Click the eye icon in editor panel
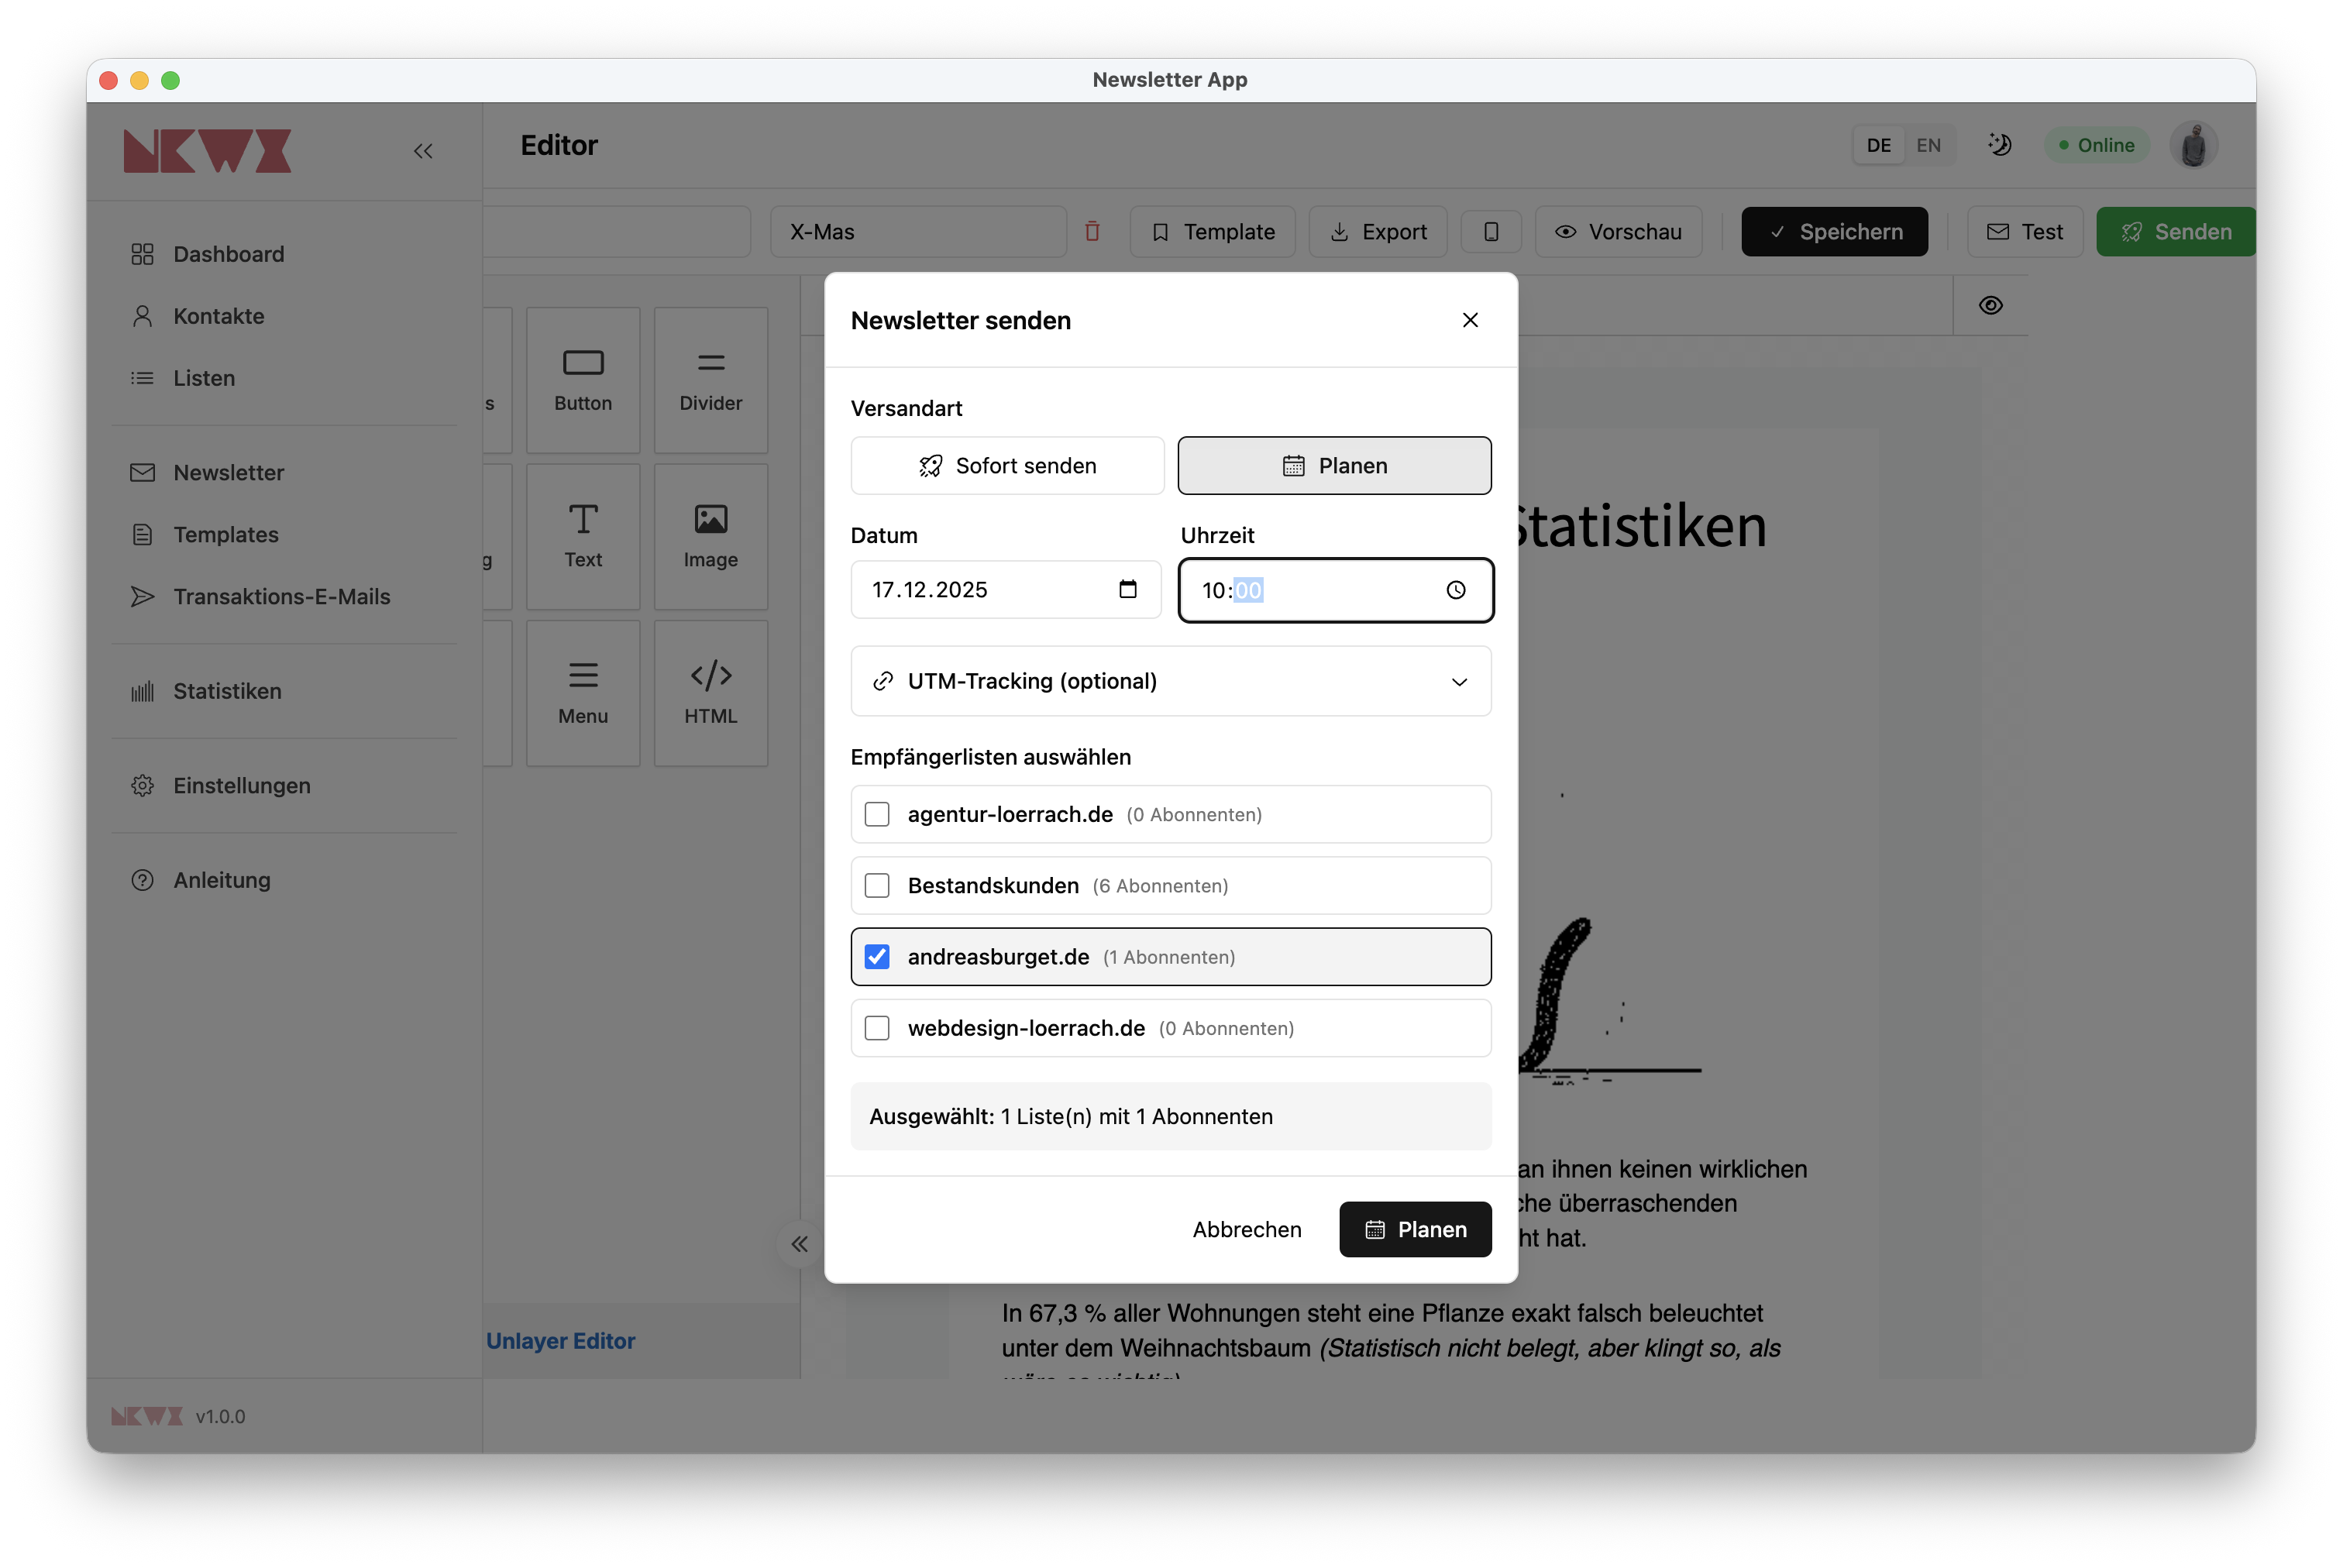 pyautogui.click(x=1990, y=305)
